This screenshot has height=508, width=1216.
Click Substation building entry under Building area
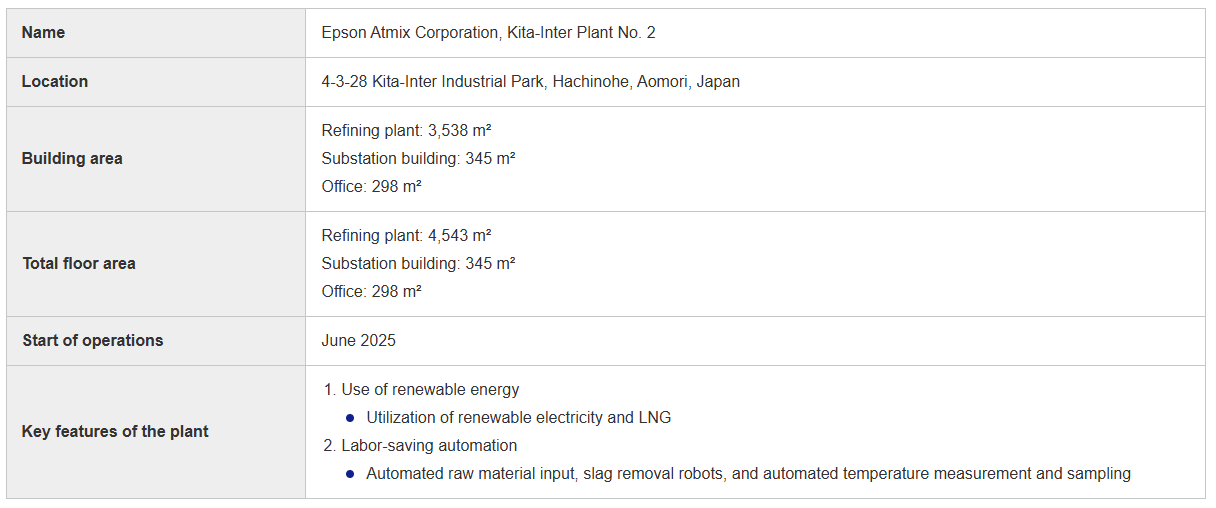pyautogui.click(x=418, y=159)
